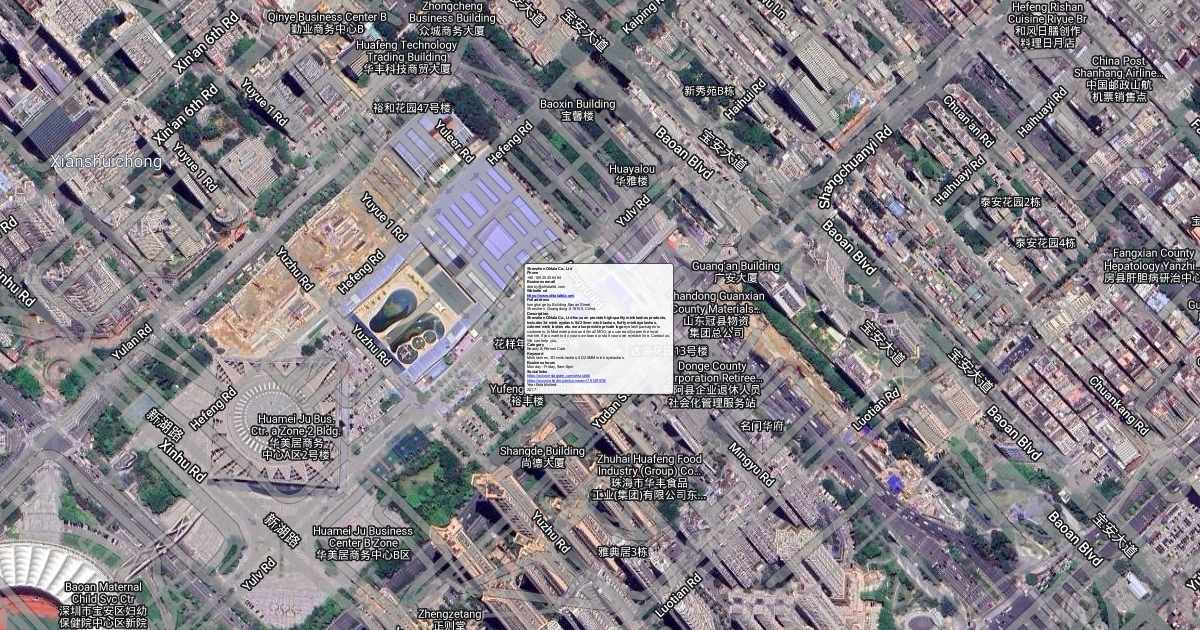1200x630 pixels.
Task: Select Hefeng Rishan Cuisine Riyue Br label
Action: click(x=1047, y=25)
